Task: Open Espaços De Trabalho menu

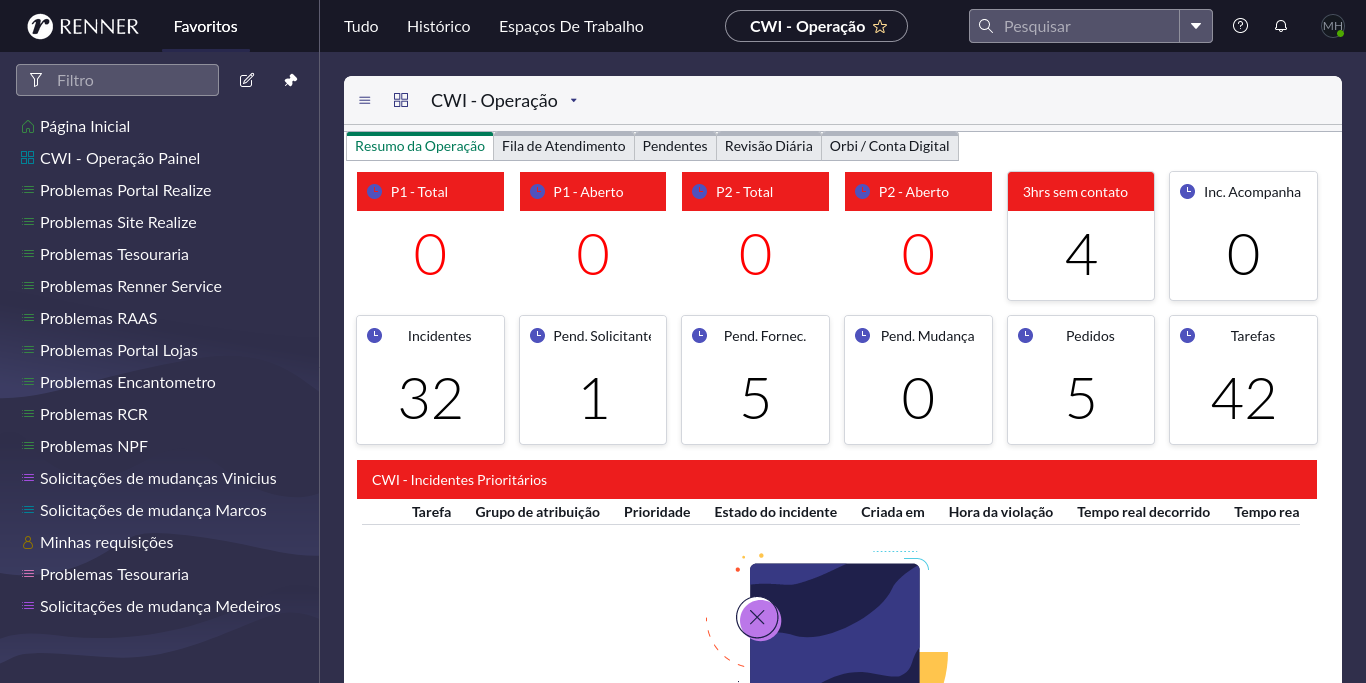Action: pos(571,27)
